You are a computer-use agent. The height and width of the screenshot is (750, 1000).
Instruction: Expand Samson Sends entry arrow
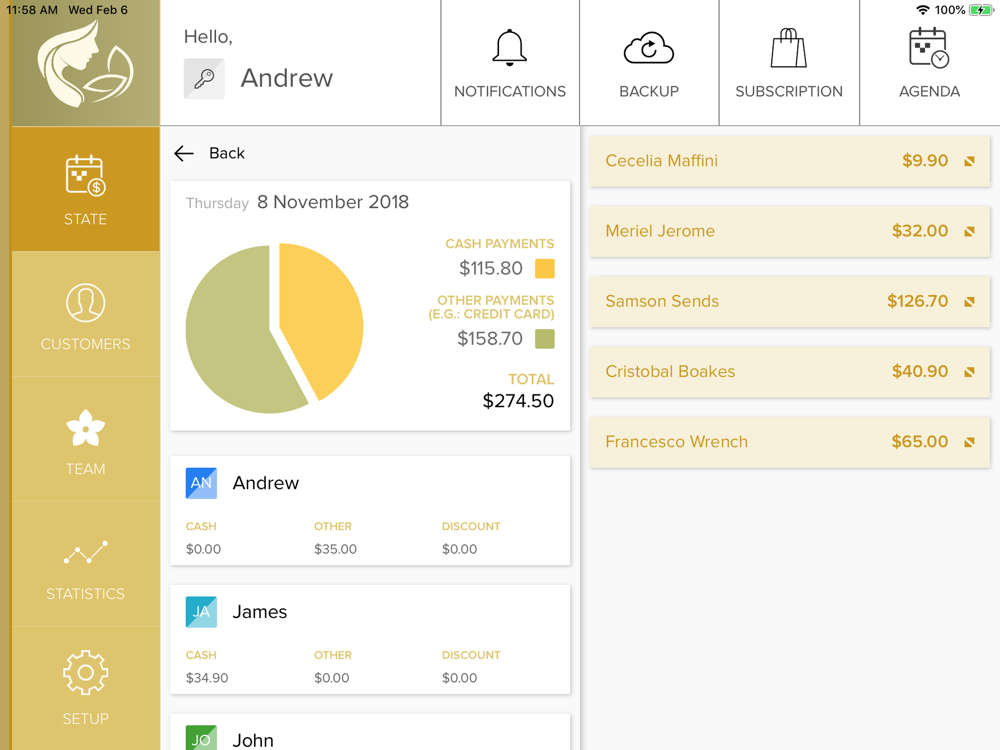[969, 302]
